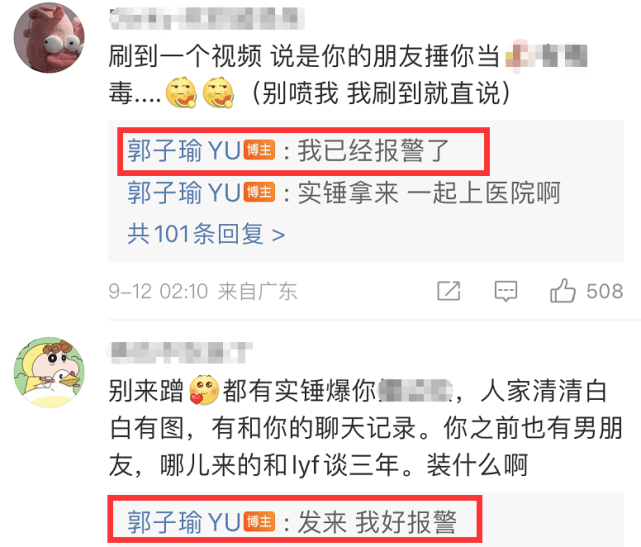
Task: Open the pink puppet avatar profile
Action: 49,38
